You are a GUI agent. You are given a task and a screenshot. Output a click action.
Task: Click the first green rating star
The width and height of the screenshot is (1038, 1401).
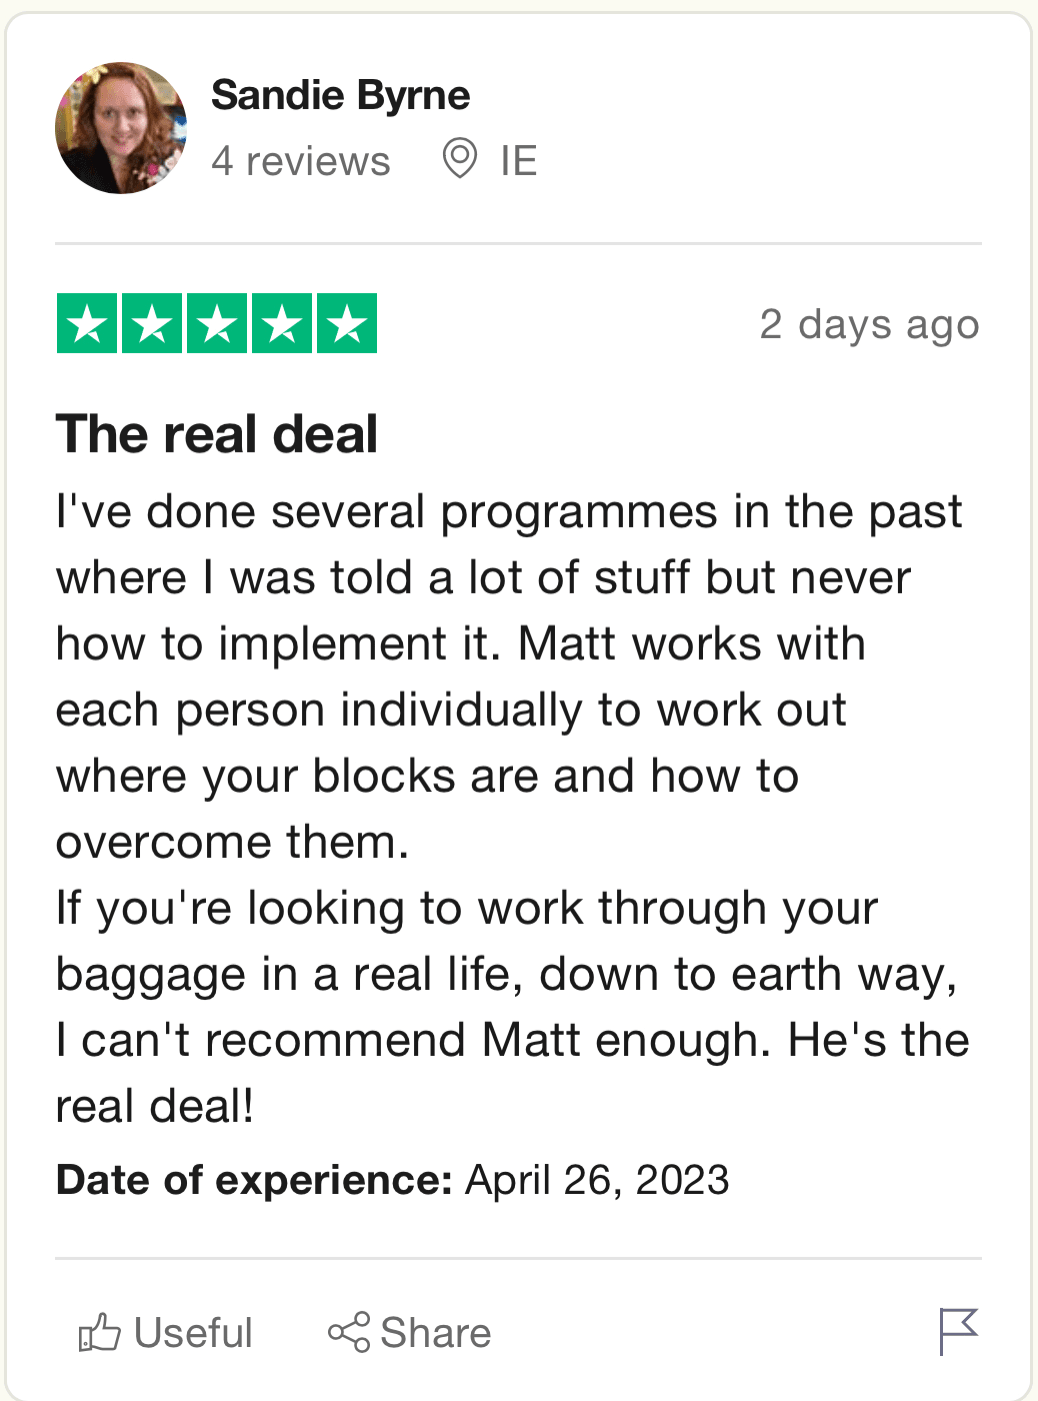[x=88, y=323]
